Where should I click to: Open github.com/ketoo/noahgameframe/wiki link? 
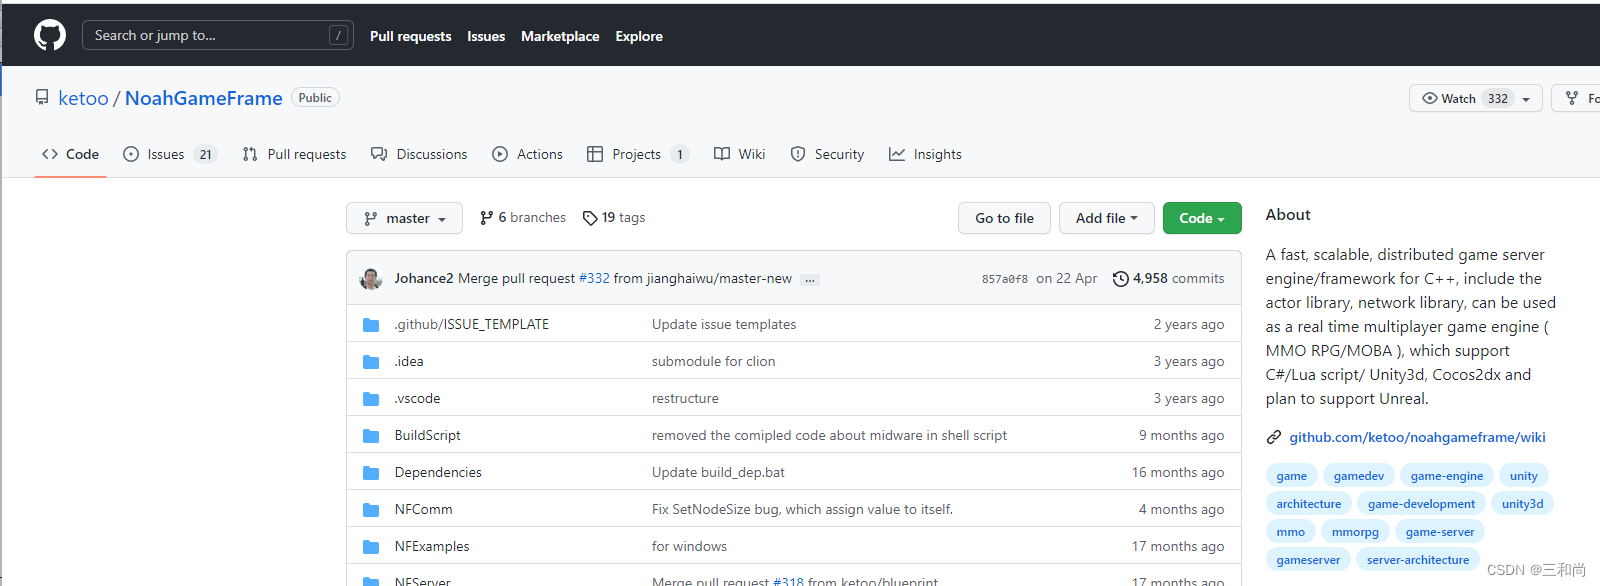1417,437
